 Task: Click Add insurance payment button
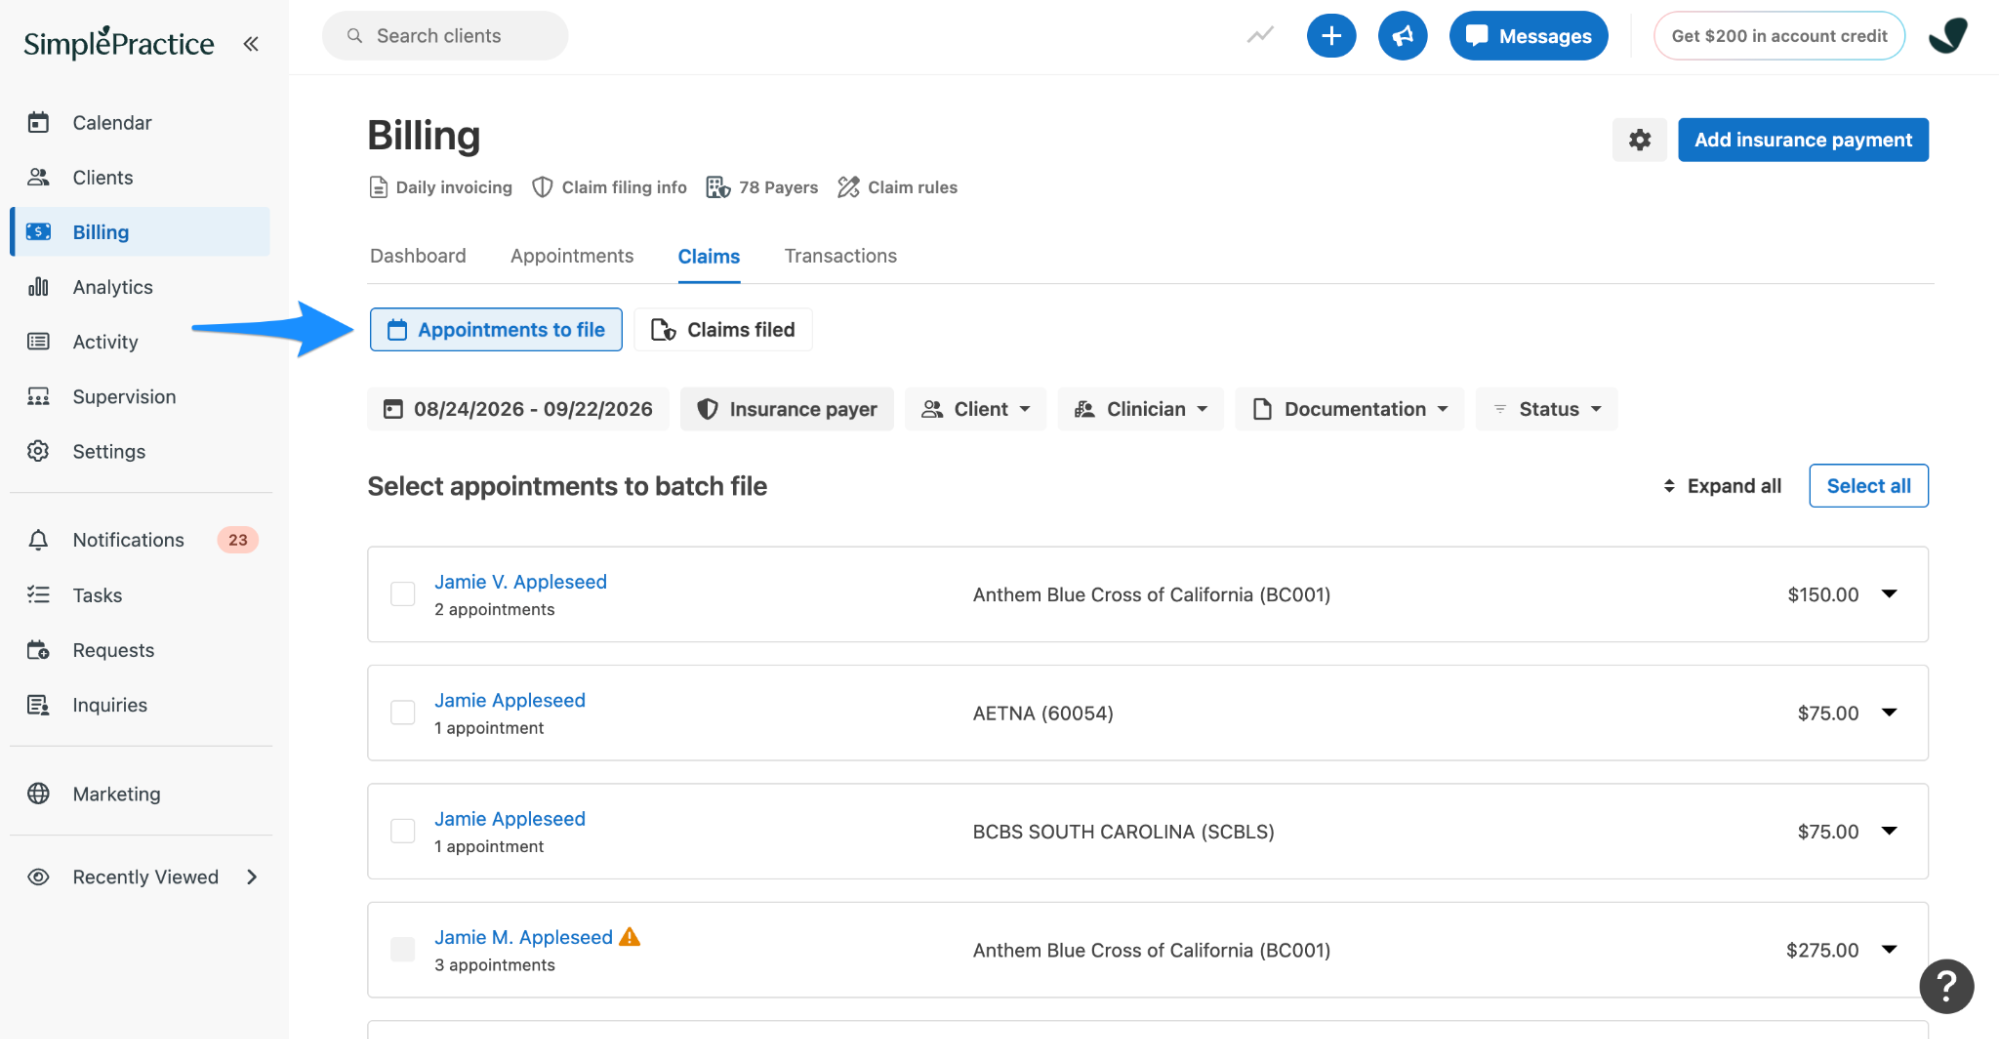[1803, 140]
